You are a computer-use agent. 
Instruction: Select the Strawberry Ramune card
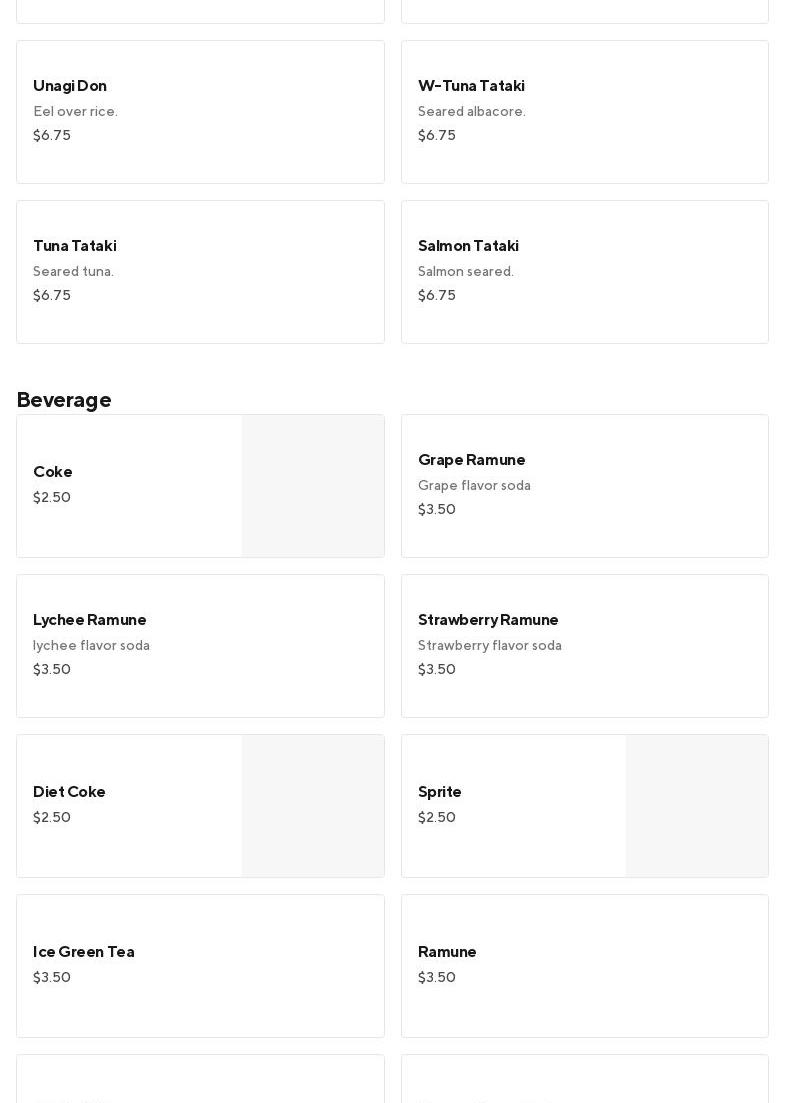(584, 646)
